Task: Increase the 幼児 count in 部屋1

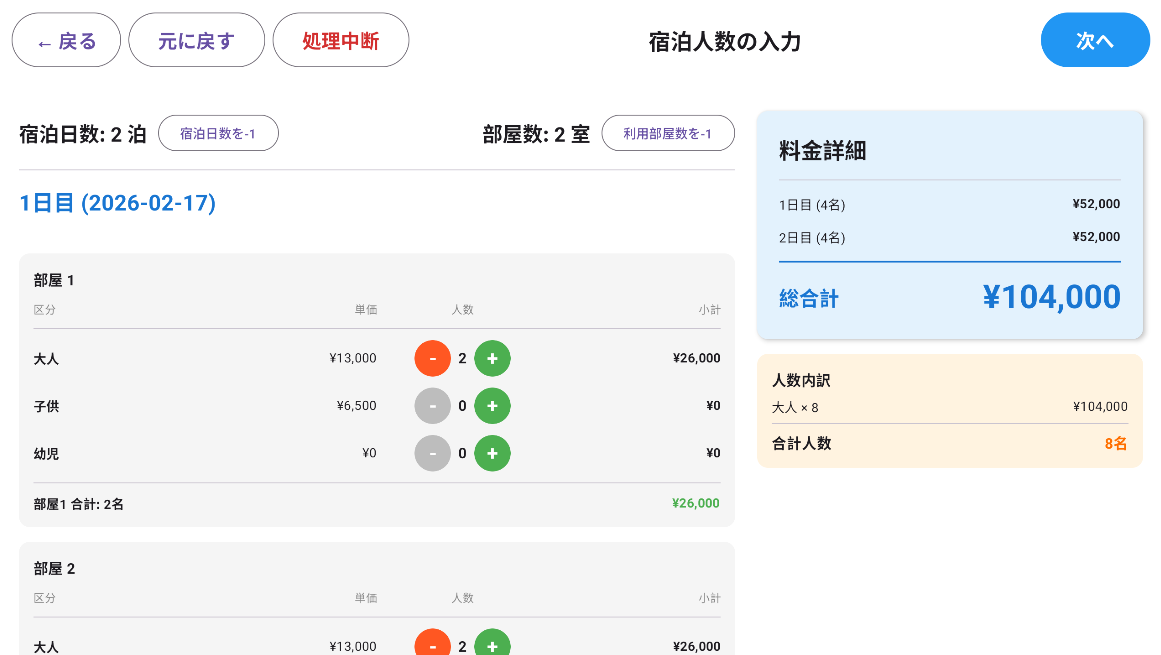Action: point(492,452)
